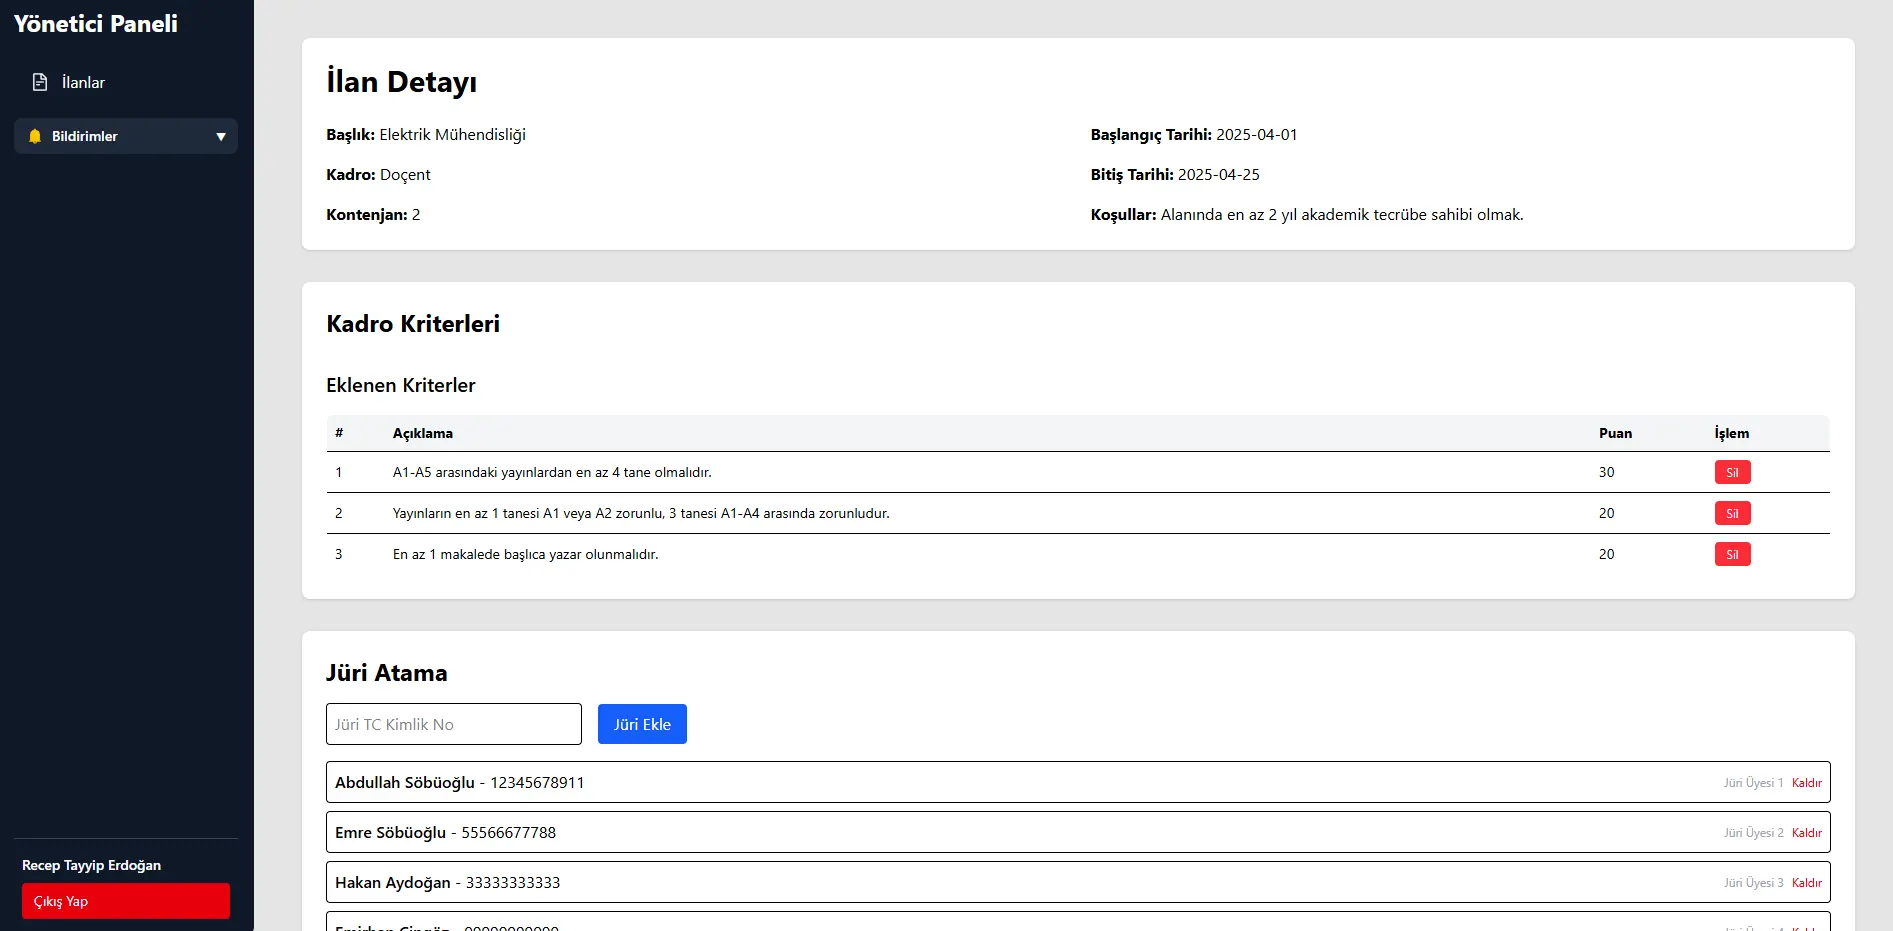
Task: Click the Yönetici Paneli title
Action: click(96, 24)
